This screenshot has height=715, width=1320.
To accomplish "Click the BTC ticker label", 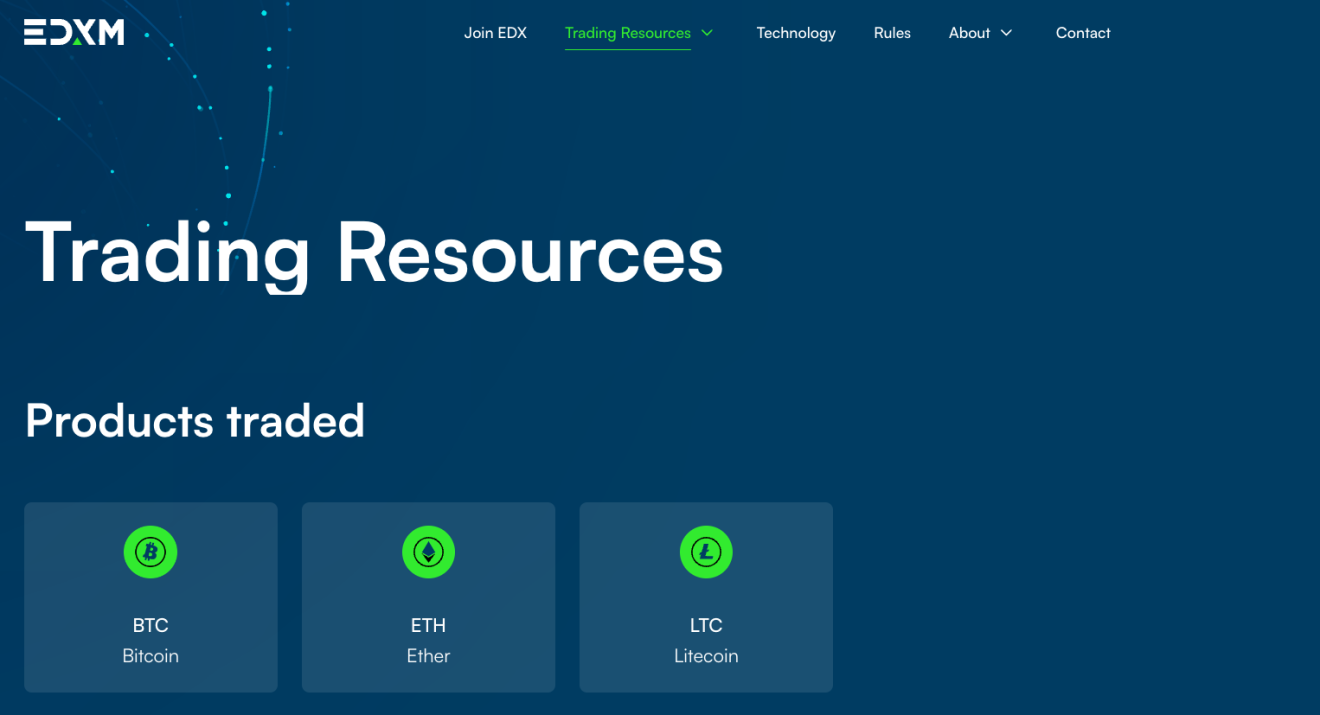I will [150, 625].
